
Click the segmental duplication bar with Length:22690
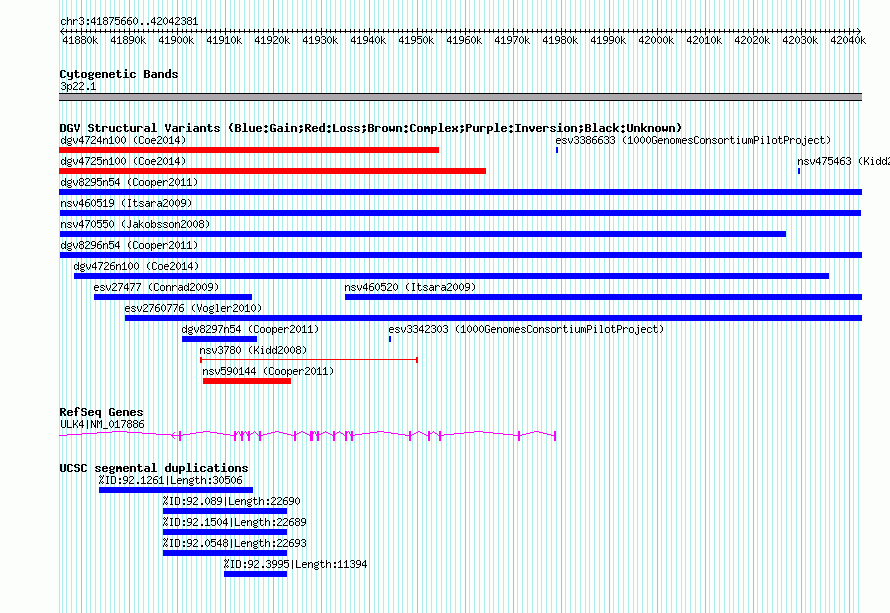(225, 511)
